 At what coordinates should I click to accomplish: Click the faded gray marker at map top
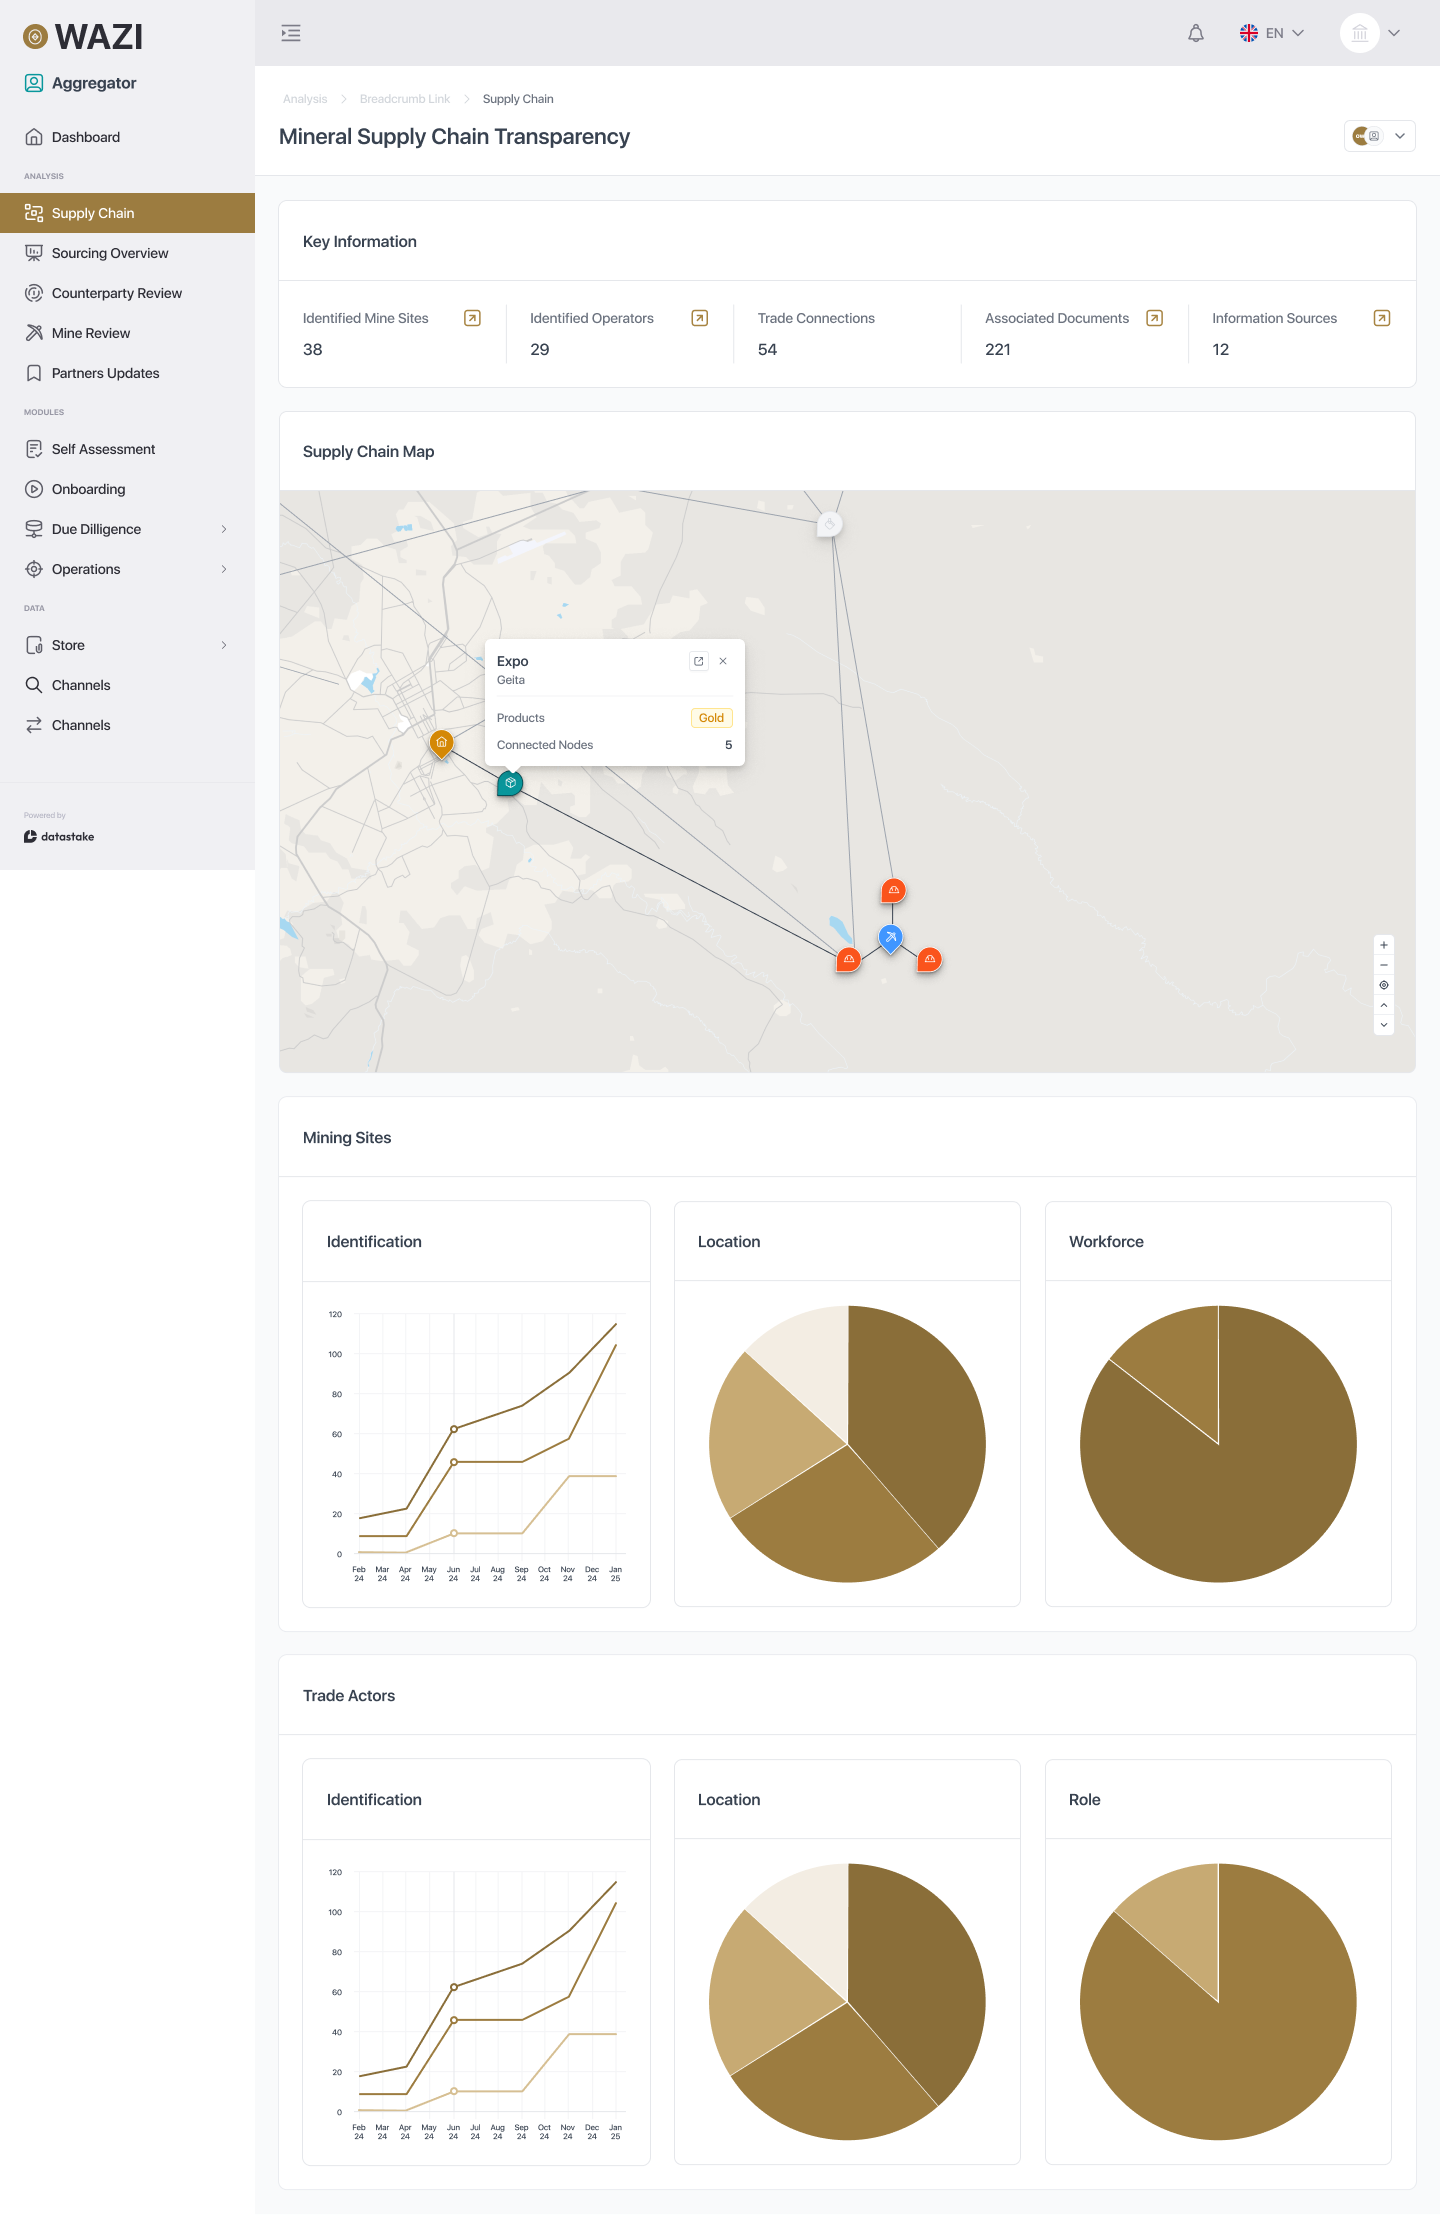(x=829, y=524)
